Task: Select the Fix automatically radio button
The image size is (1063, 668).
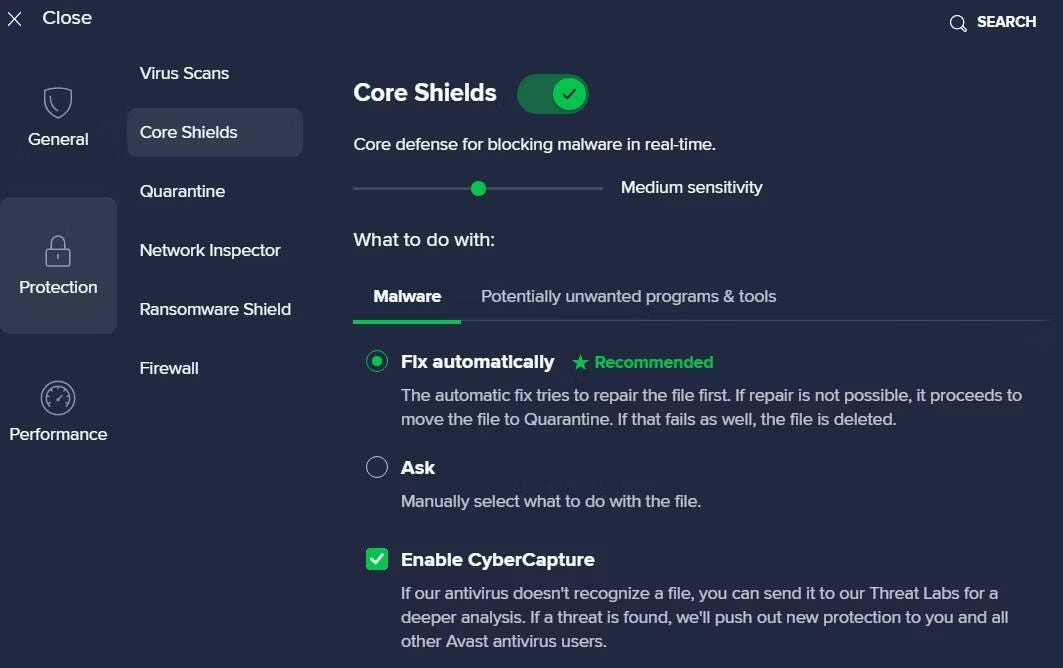Action: 377,362
